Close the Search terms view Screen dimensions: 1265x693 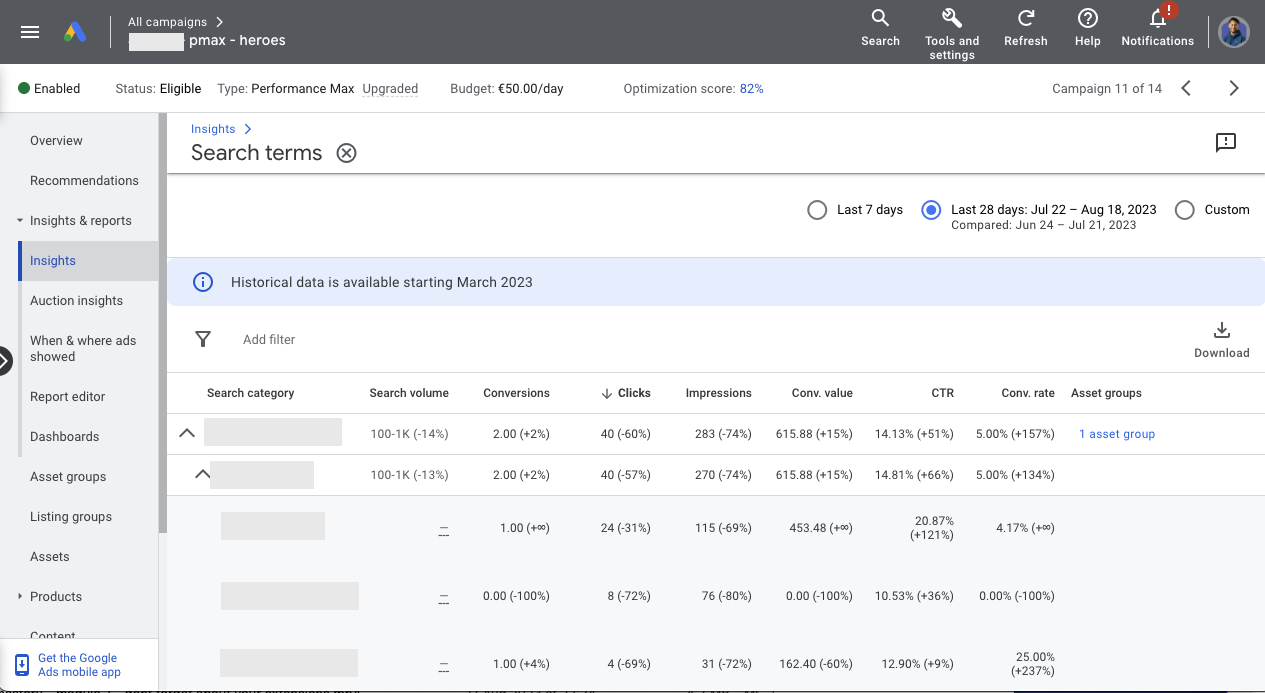coord(346,153)
